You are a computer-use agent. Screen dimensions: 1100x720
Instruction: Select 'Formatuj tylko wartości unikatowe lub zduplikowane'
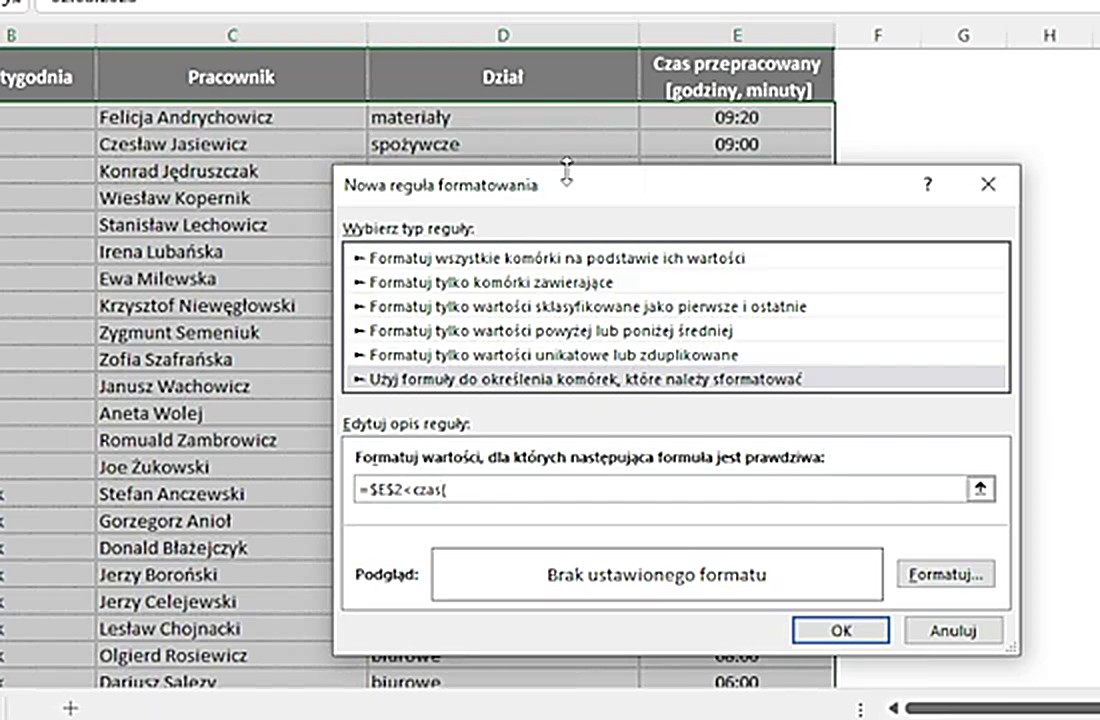pyautogui.click(x=552, y=354)
